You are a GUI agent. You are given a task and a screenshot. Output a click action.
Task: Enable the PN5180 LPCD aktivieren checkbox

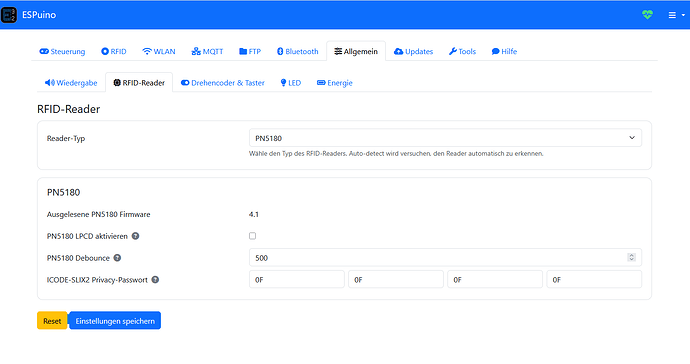pos(252,236)
